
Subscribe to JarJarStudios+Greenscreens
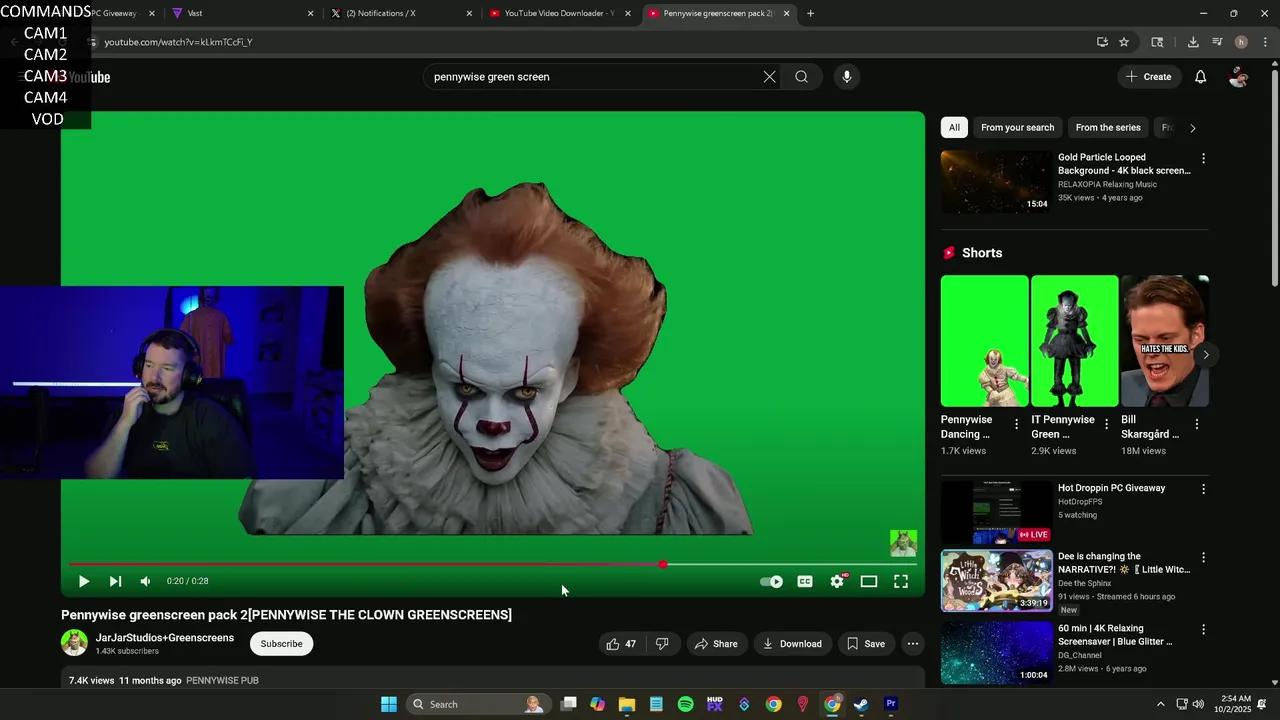[281, 644]
